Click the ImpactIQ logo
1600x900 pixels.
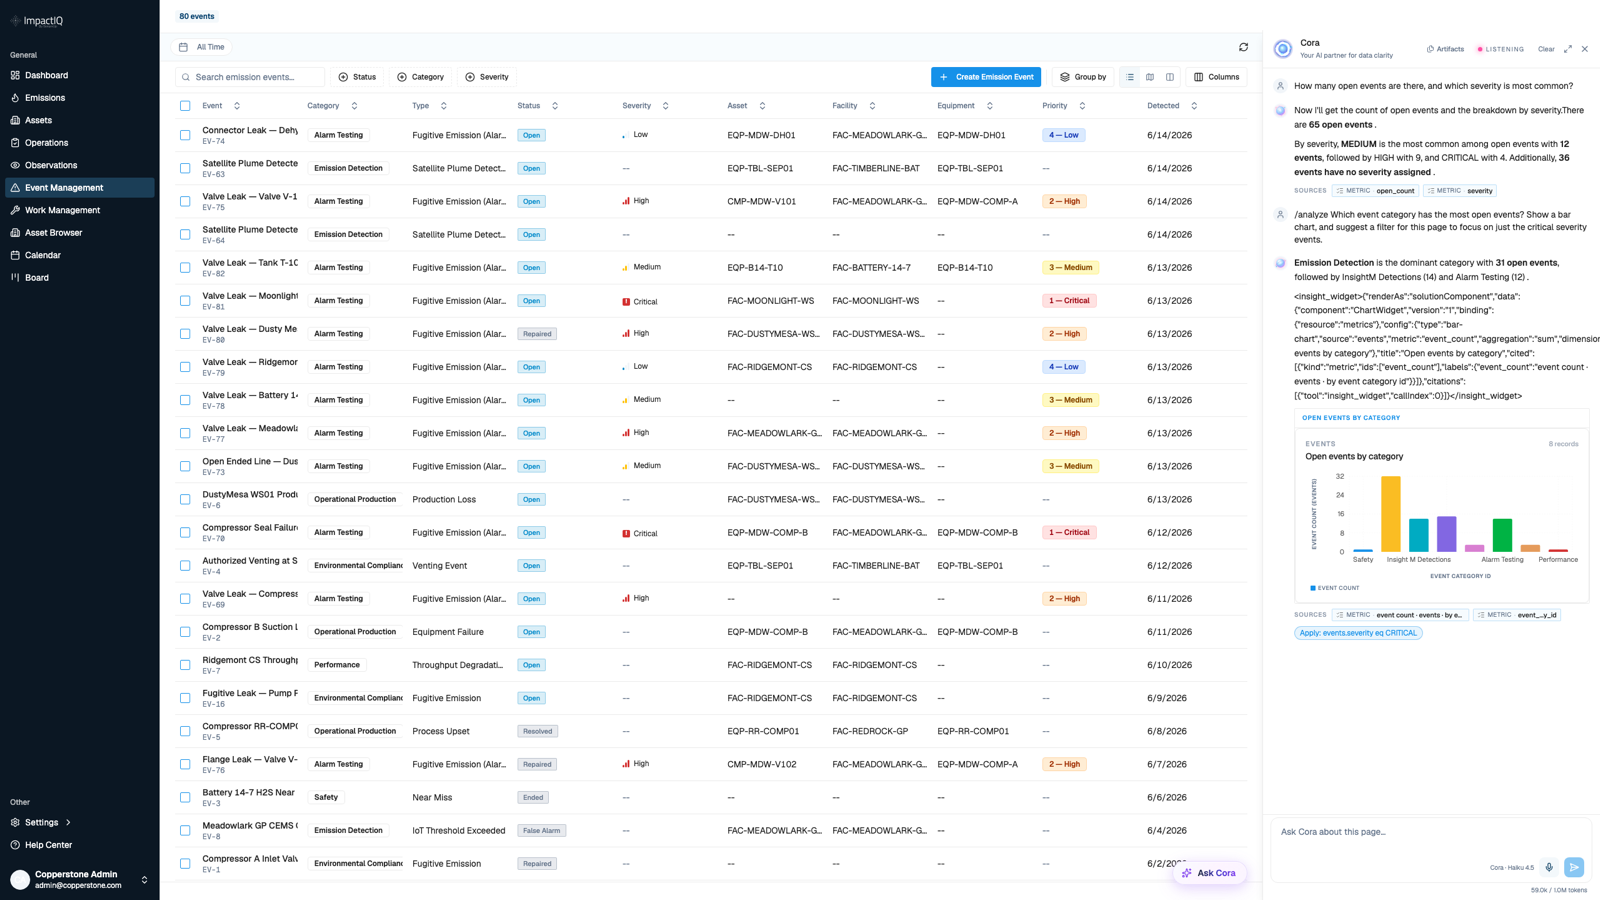click(37, 20)
